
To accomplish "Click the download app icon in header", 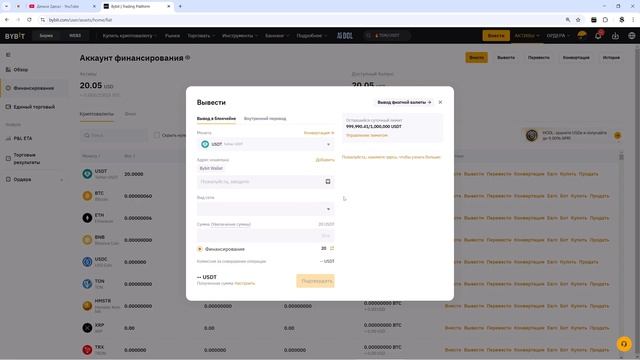I will point(615,36).
